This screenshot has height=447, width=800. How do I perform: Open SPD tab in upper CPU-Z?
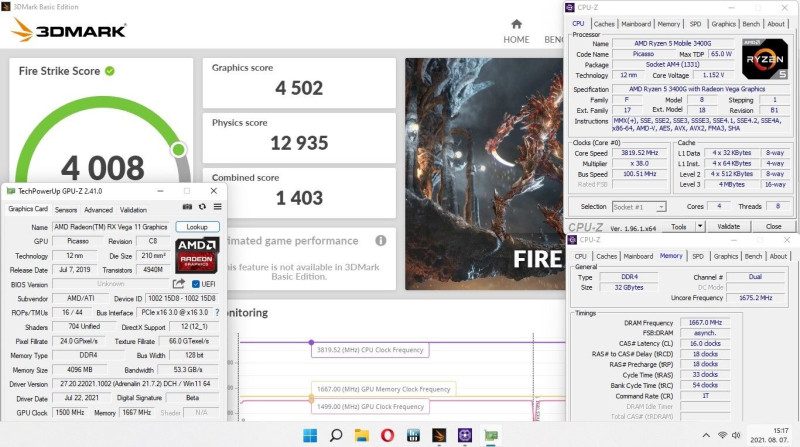[695, 24]
